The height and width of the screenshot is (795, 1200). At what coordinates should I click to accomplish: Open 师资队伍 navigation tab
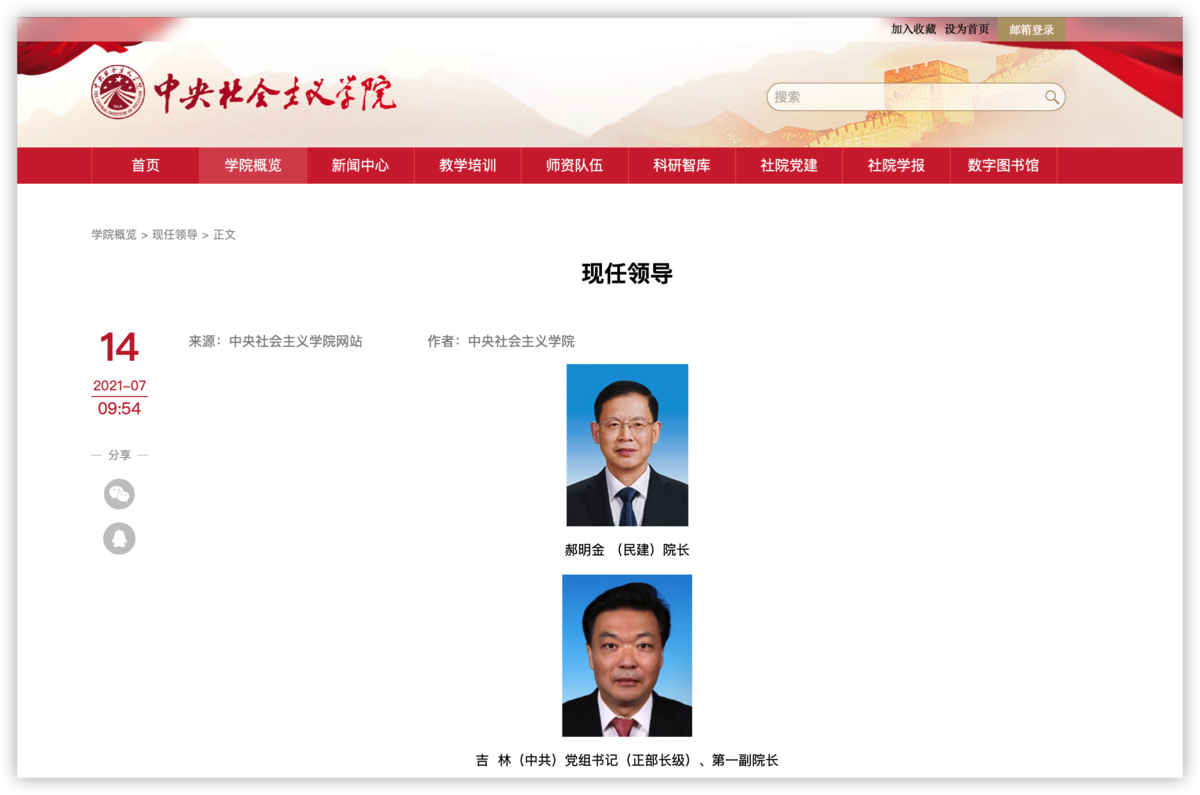click(x=574, y=166)
